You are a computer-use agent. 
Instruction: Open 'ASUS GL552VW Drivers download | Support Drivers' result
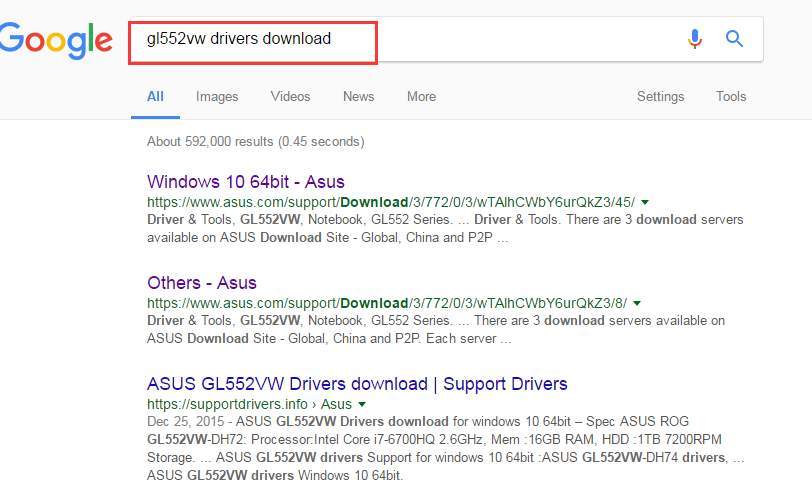point(357,384)
